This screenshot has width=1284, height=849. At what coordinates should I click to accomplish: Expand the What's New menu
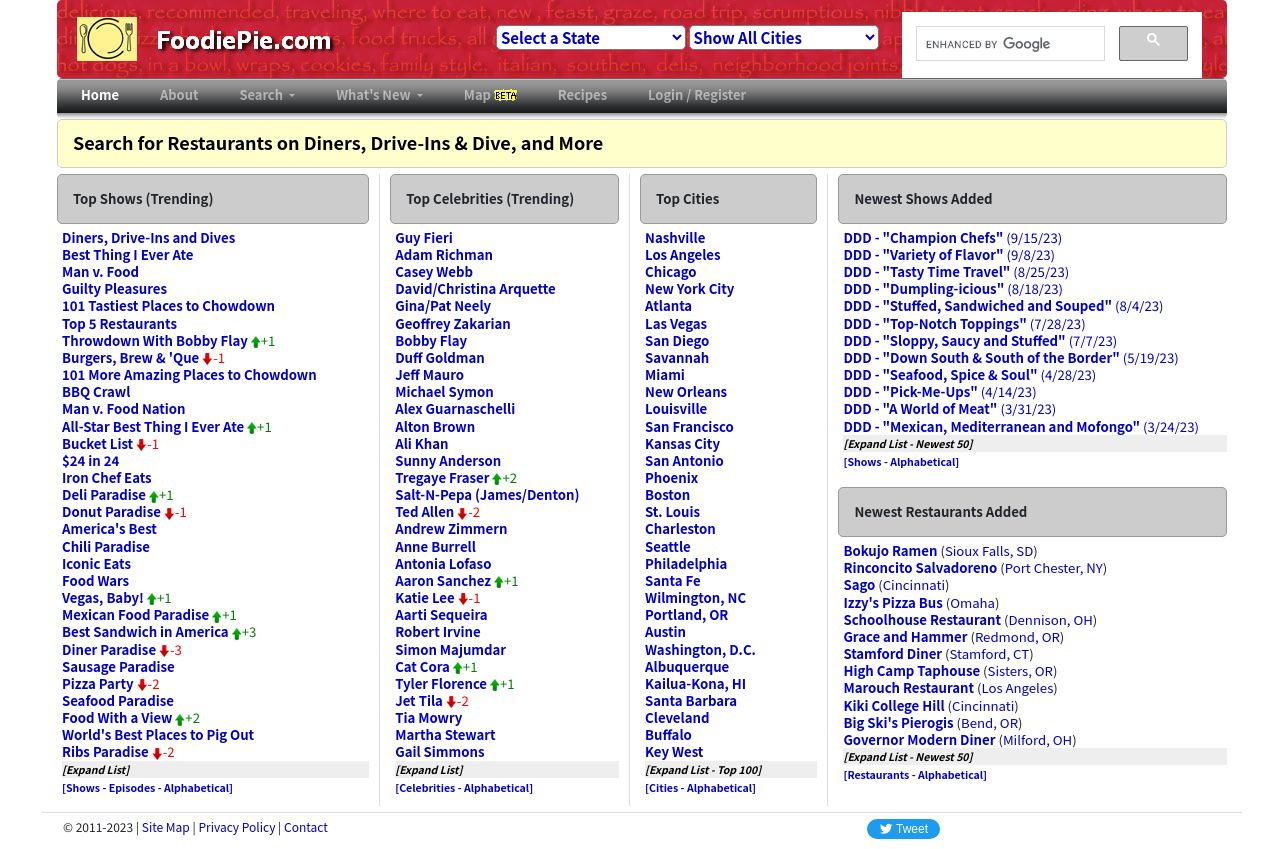pyautogui.click(x=379, y=95)
